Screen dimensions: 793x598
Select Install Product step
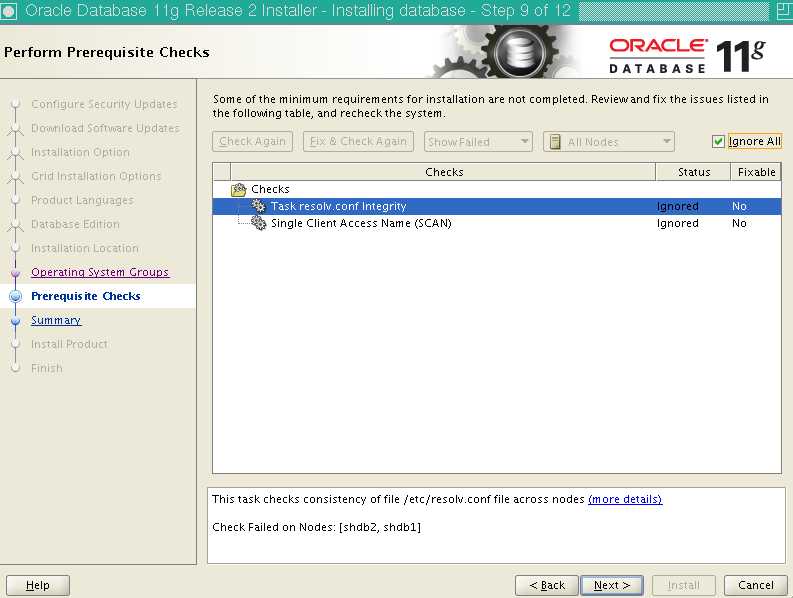click(x=69, y=344)
